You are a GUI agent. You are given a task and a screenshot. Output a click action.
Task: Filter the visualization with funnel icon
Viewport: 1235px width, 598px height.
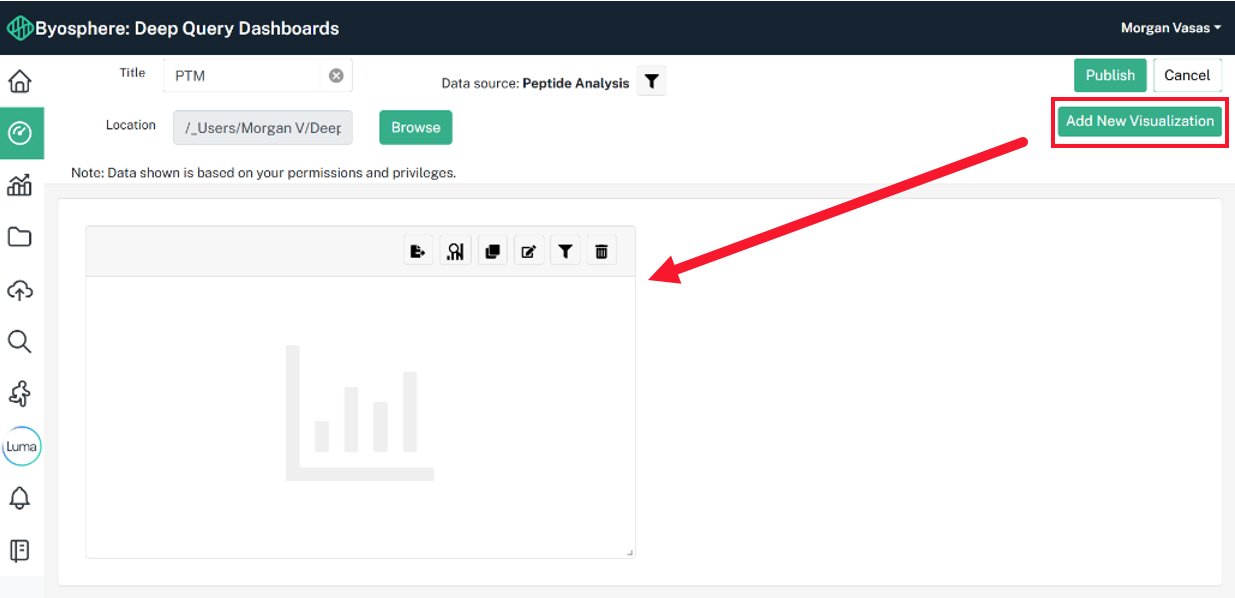pyautogui.click(x=565, y=251)
